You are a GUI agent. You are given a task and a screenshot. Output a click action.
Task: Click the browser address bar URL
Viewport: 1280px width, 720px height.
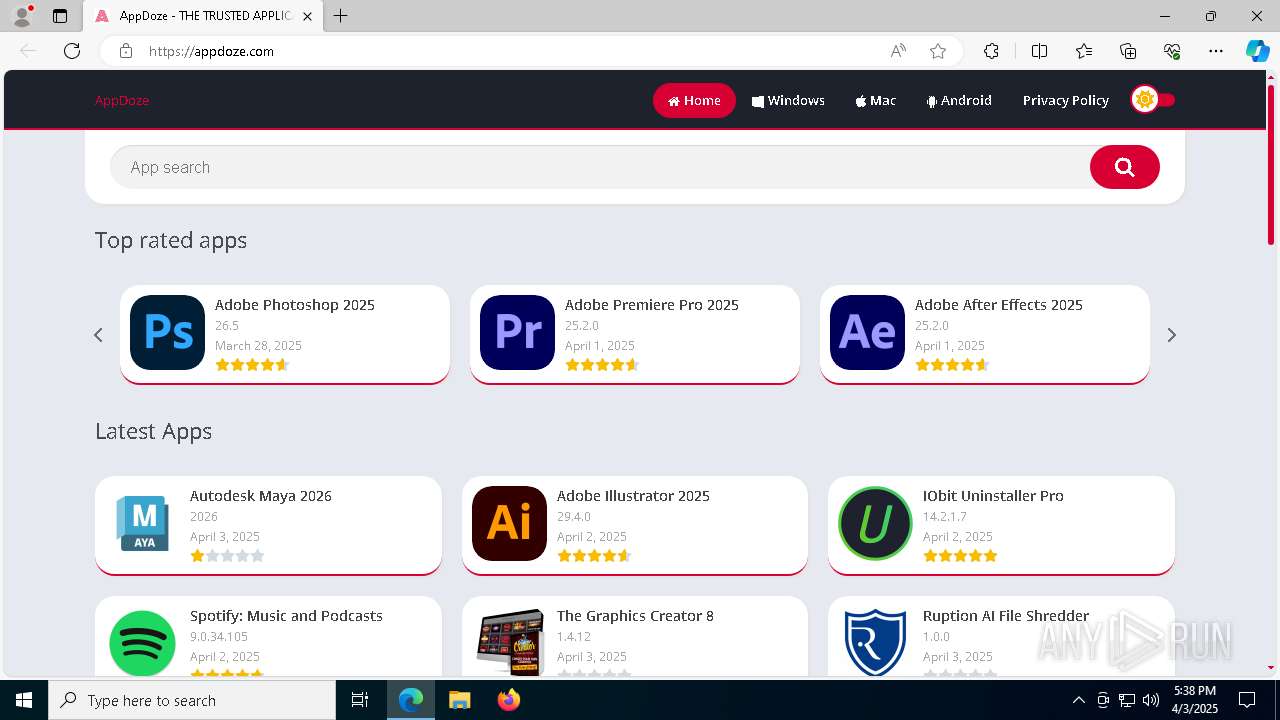(211, 51)
